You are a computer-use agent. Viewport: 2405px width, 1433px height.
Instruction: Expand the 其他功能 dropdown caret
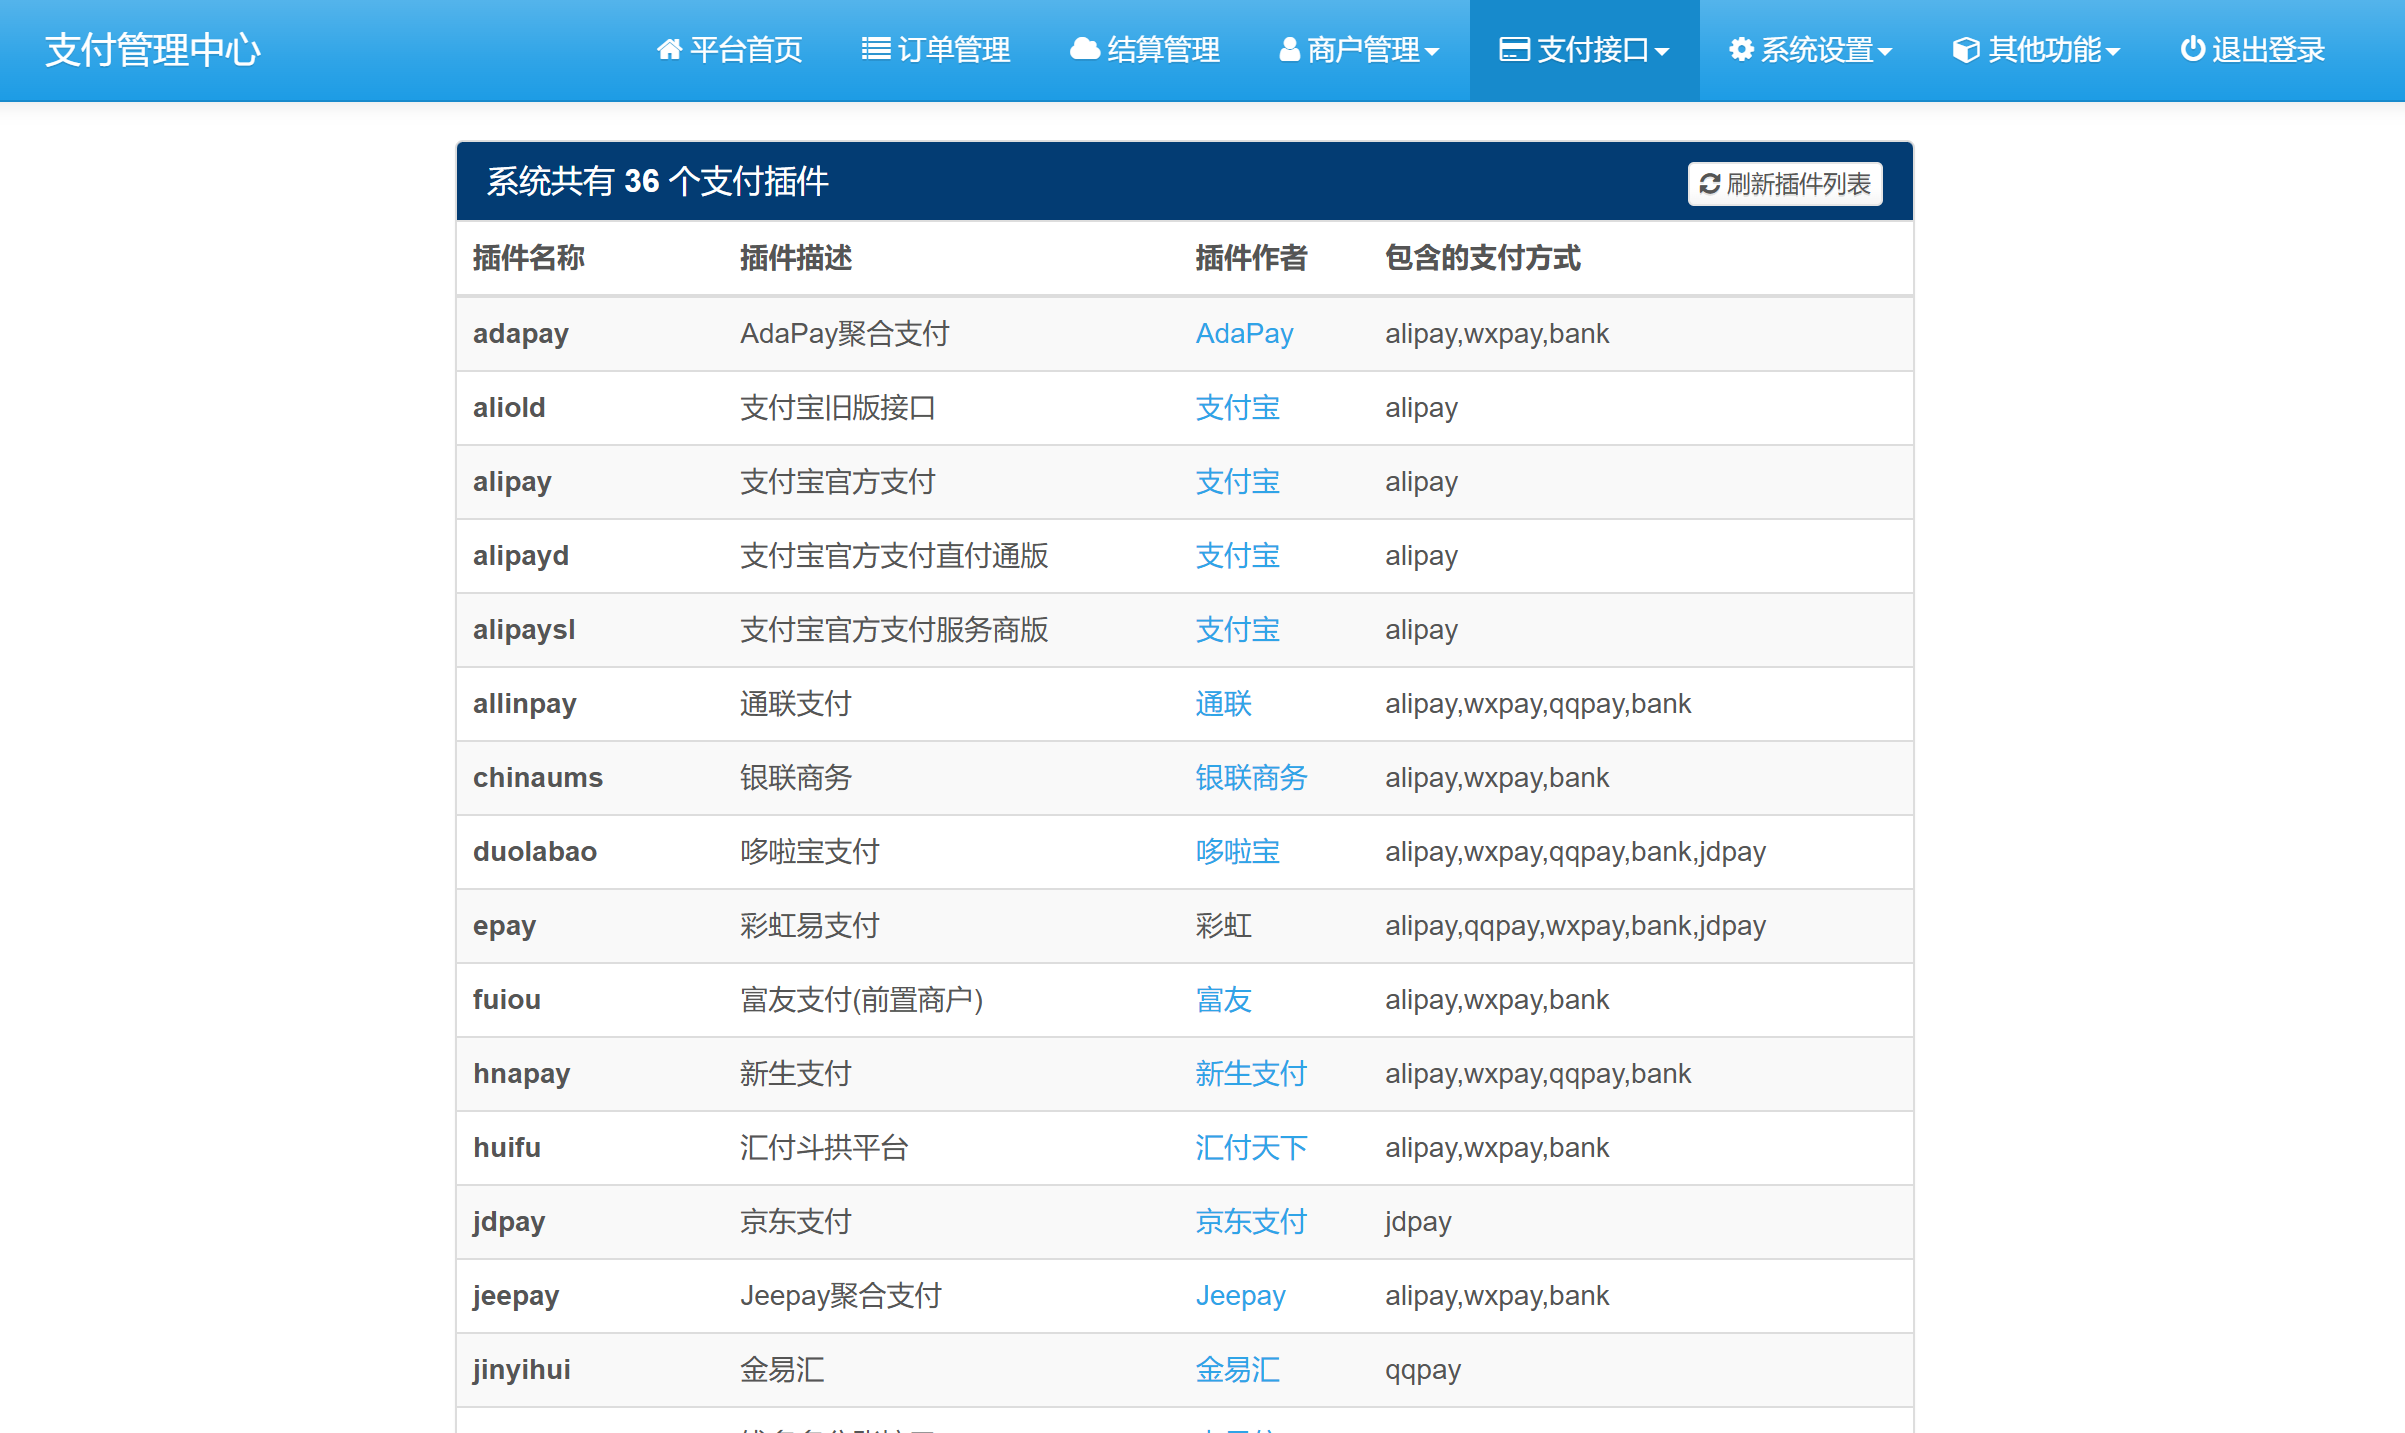pyautogui.click(x=2113, y=52)
